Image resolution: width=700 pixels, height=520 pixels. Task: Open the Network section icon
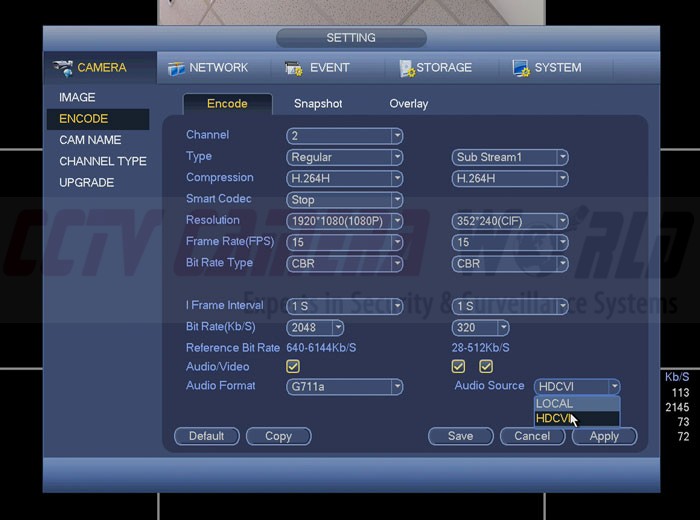click(x=177, y=68)
